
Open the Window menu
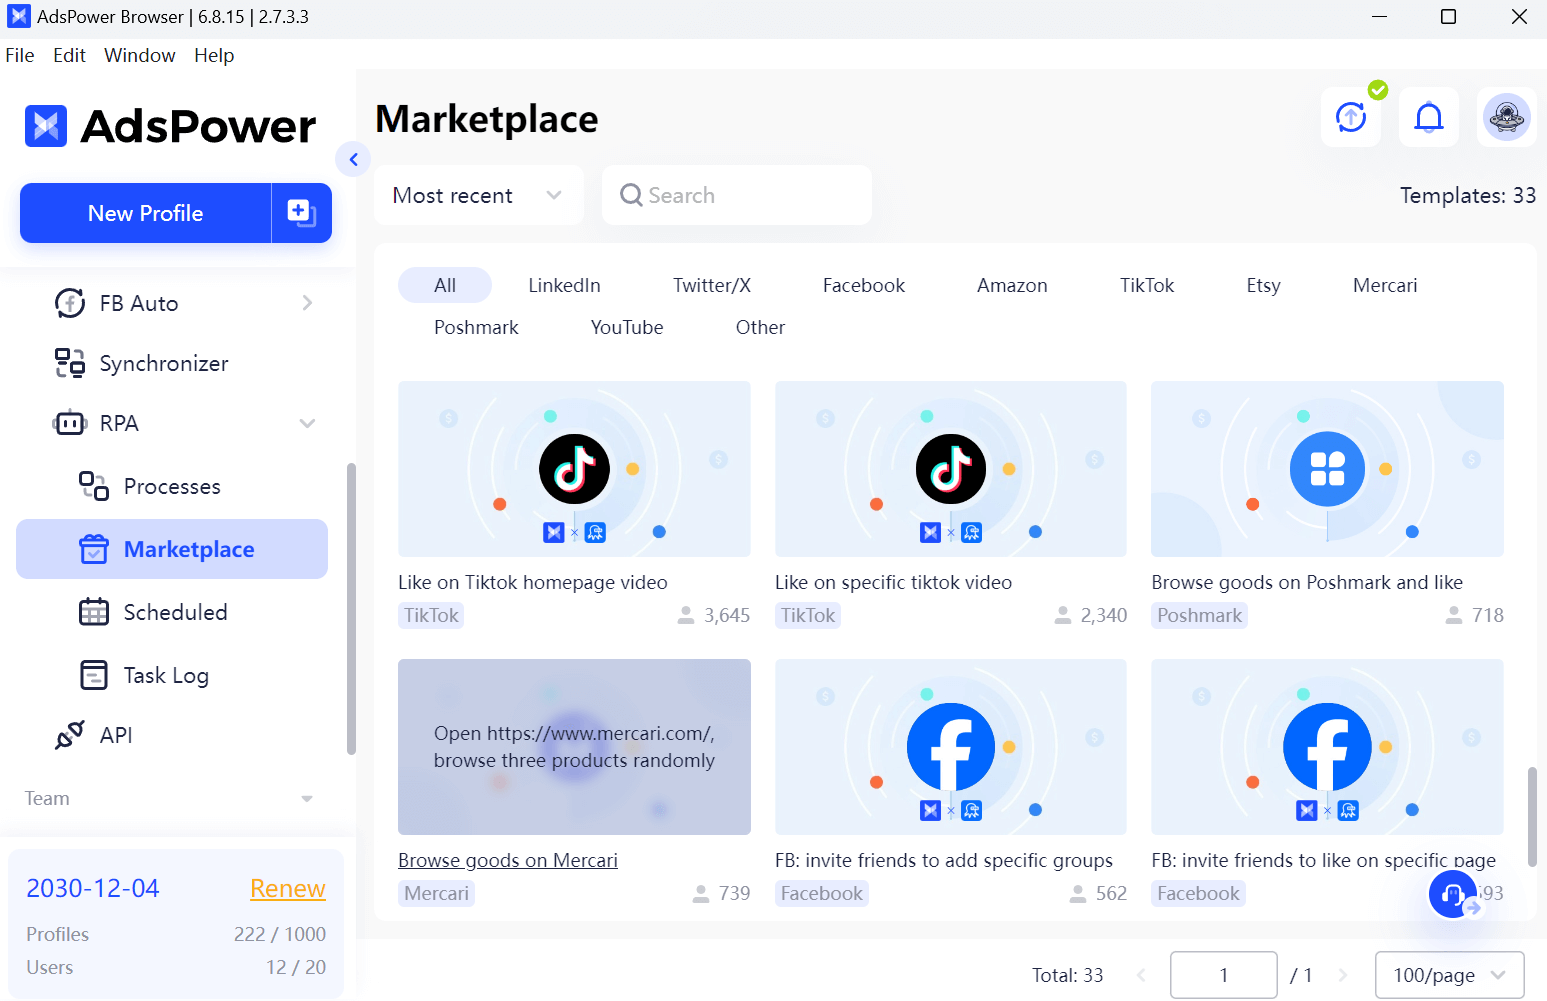(x=140, y=55)
